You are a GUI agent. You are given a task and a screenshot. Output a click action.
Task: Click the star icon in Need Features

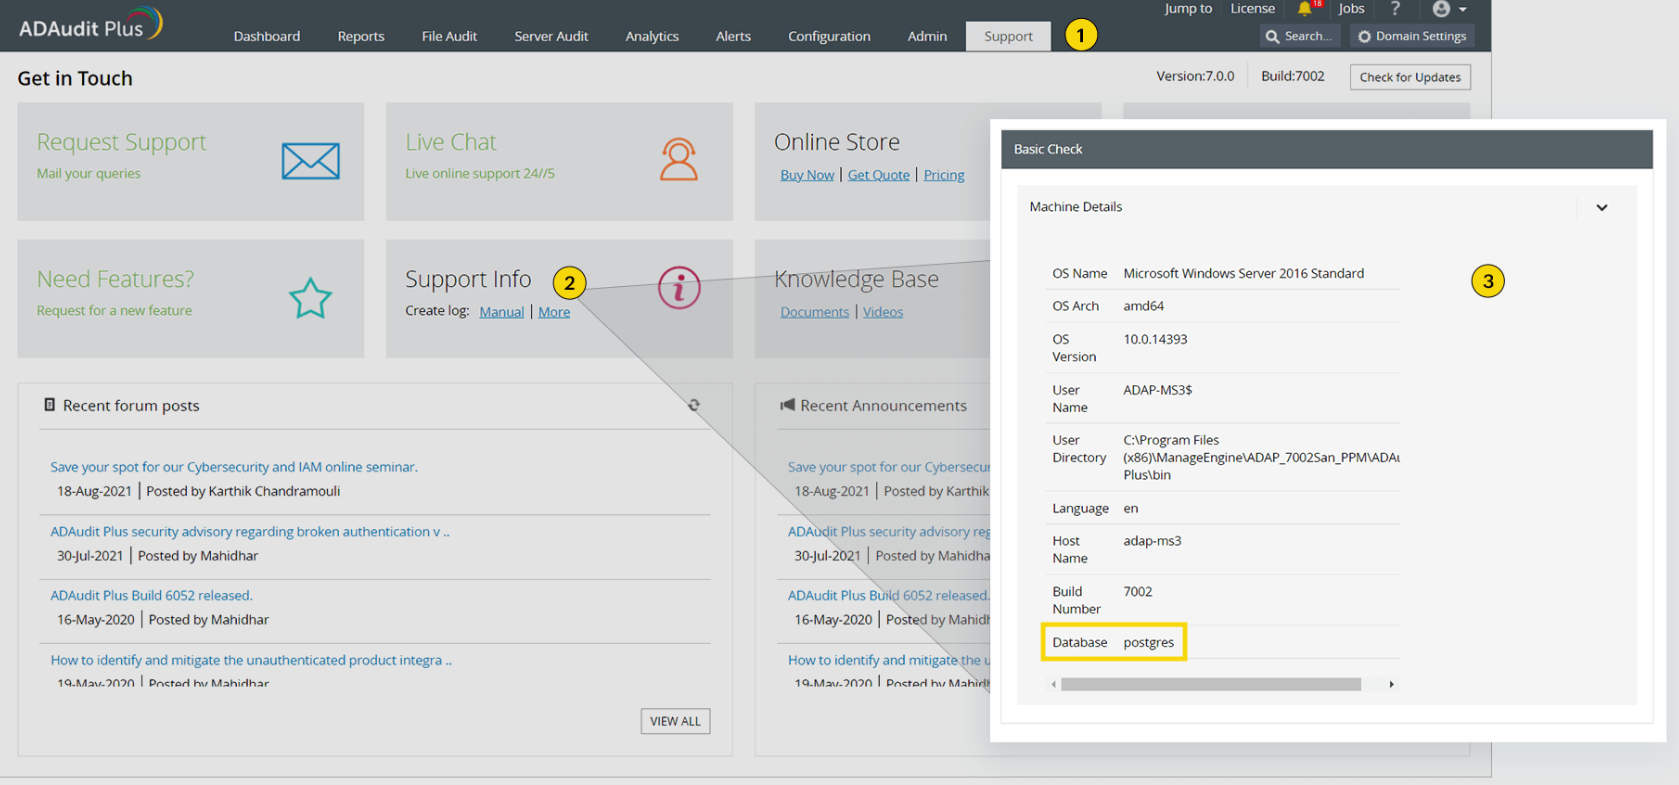310,298
